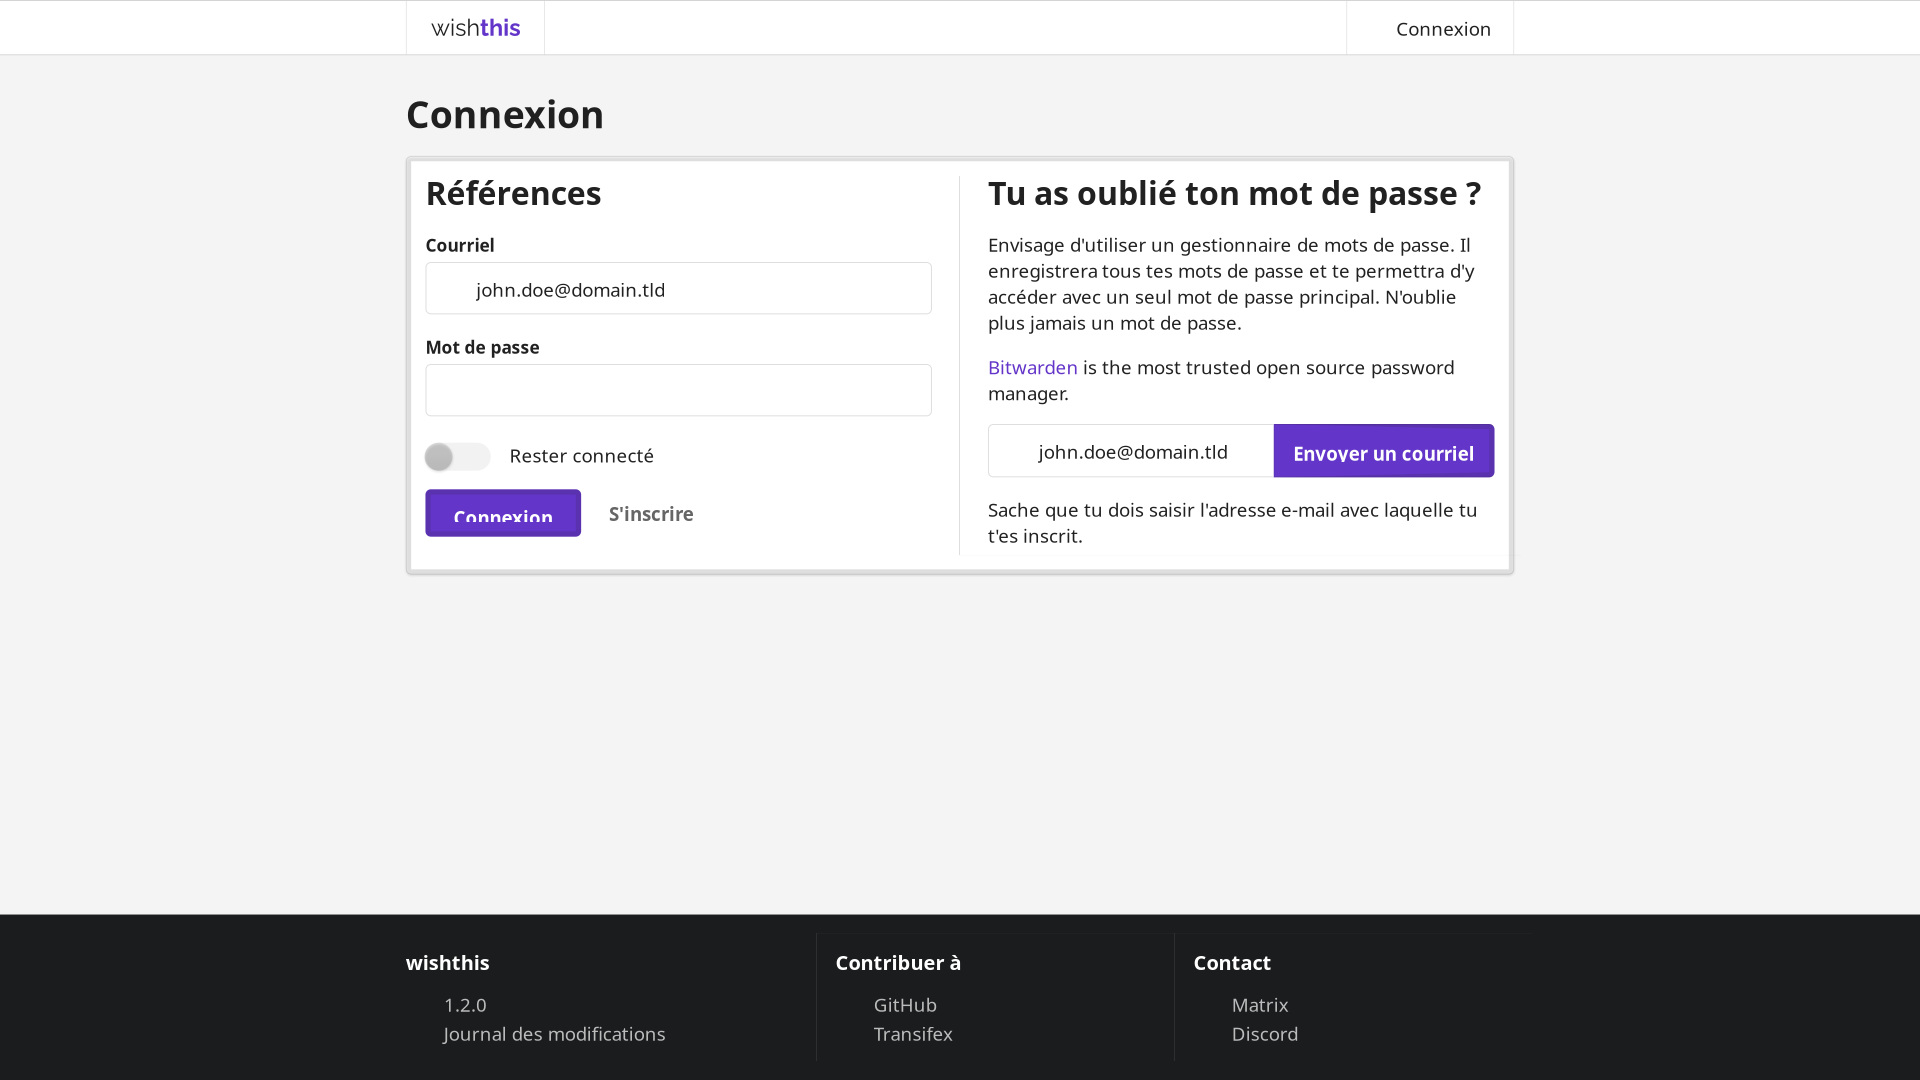Open the Discord contact link
The image size is (1920, 1080).
[x=1264, y=1034]
